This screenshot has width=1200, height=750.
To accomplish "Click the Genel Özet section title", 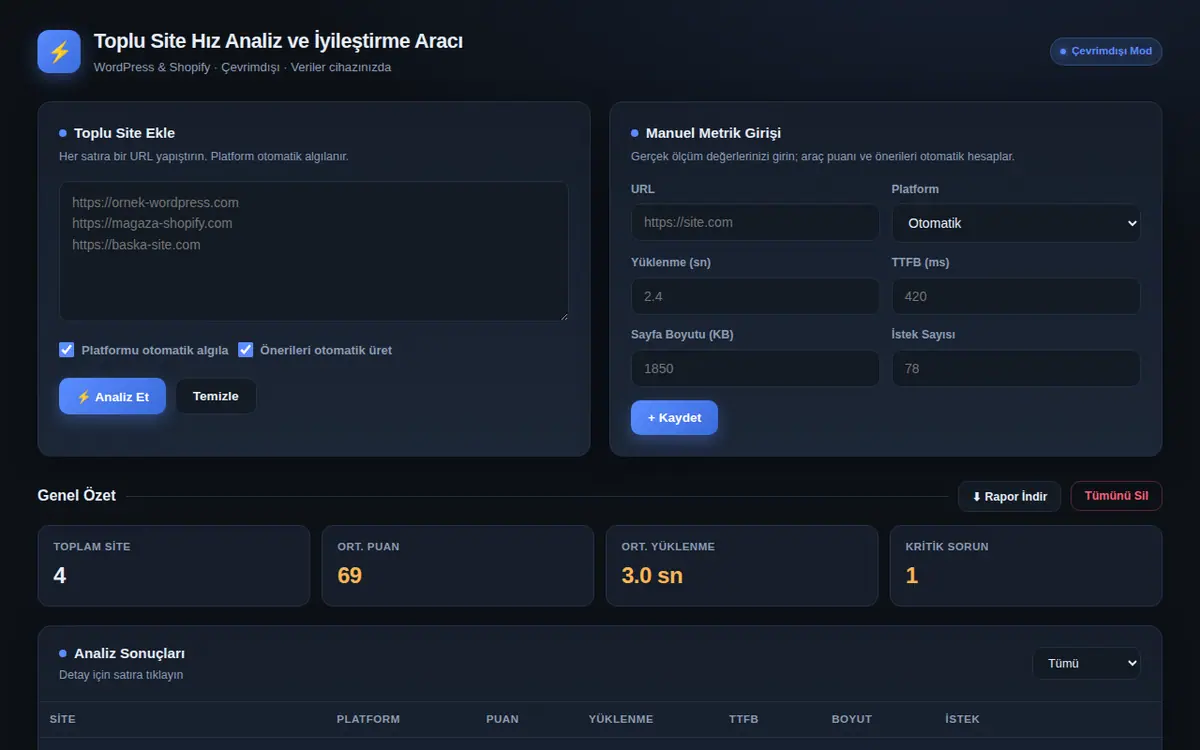I will click(77, 495).
